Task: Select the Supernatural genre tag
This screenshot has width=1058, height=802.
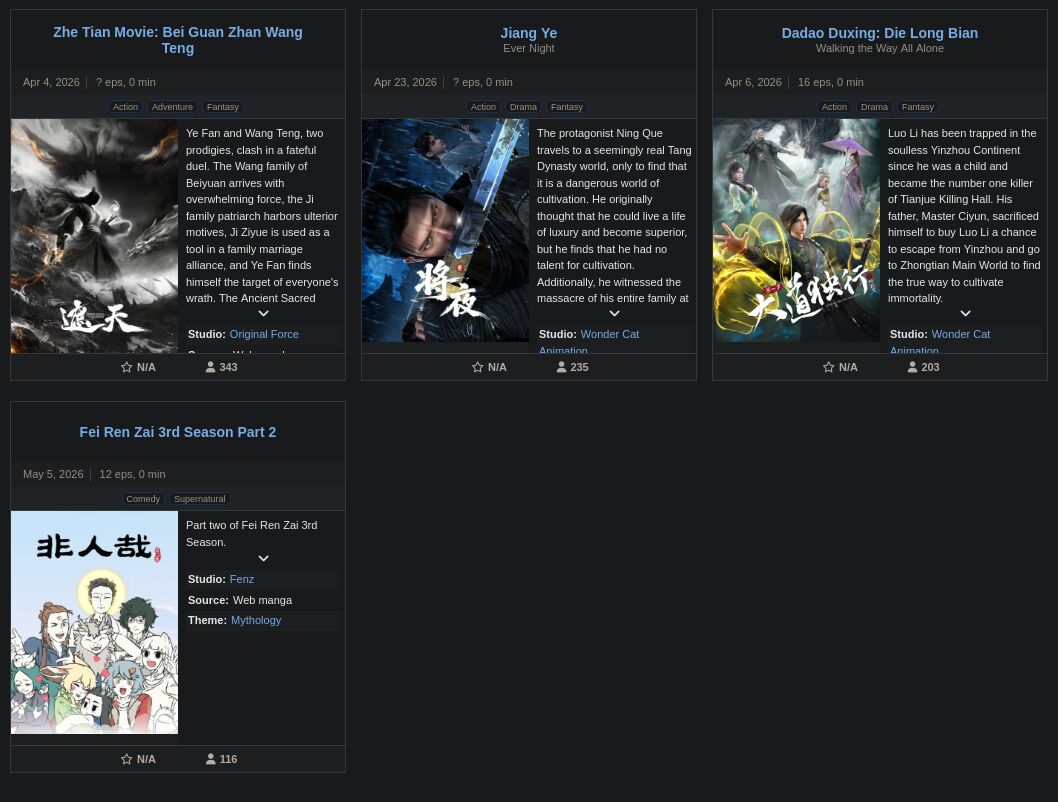Action: (x=199, y=499)
